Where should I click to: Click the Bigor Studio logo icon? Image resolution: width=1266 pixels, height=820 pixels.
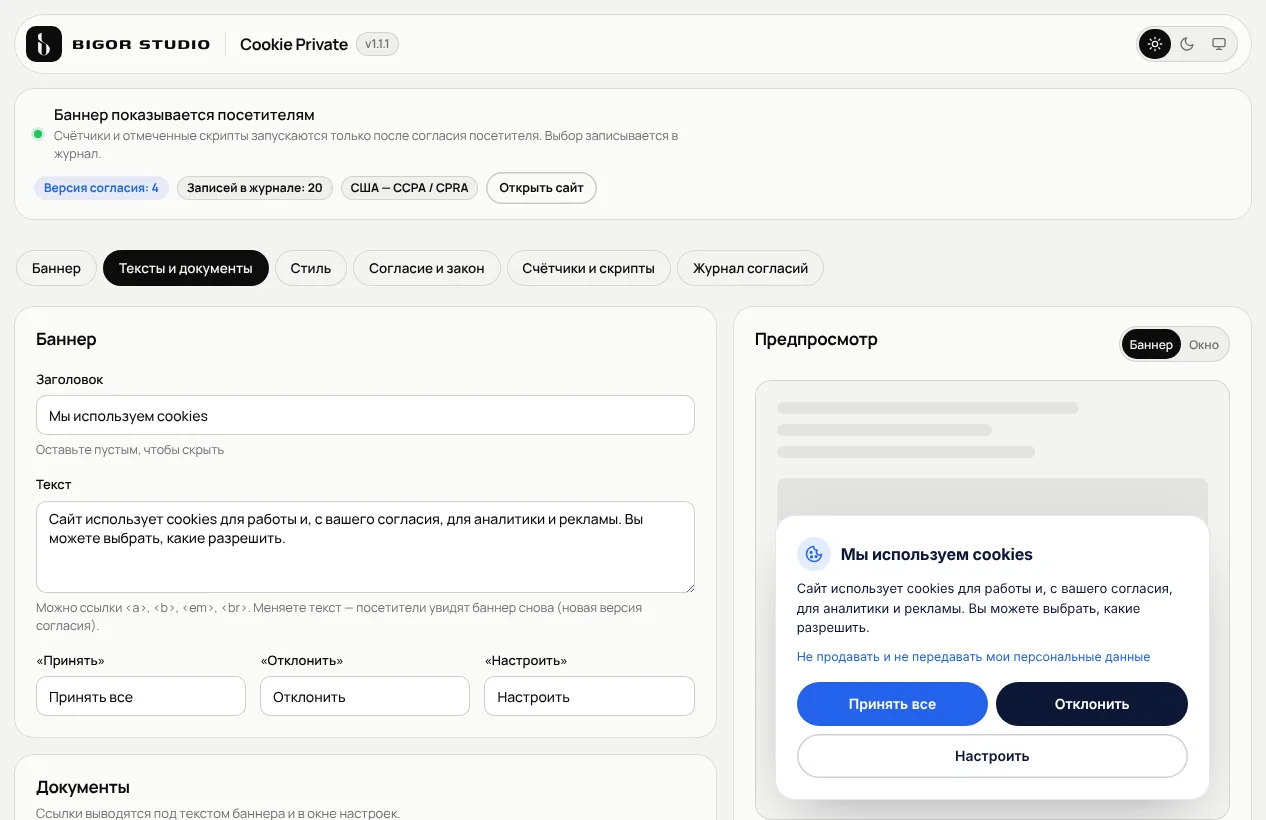(x=44, y=44)
